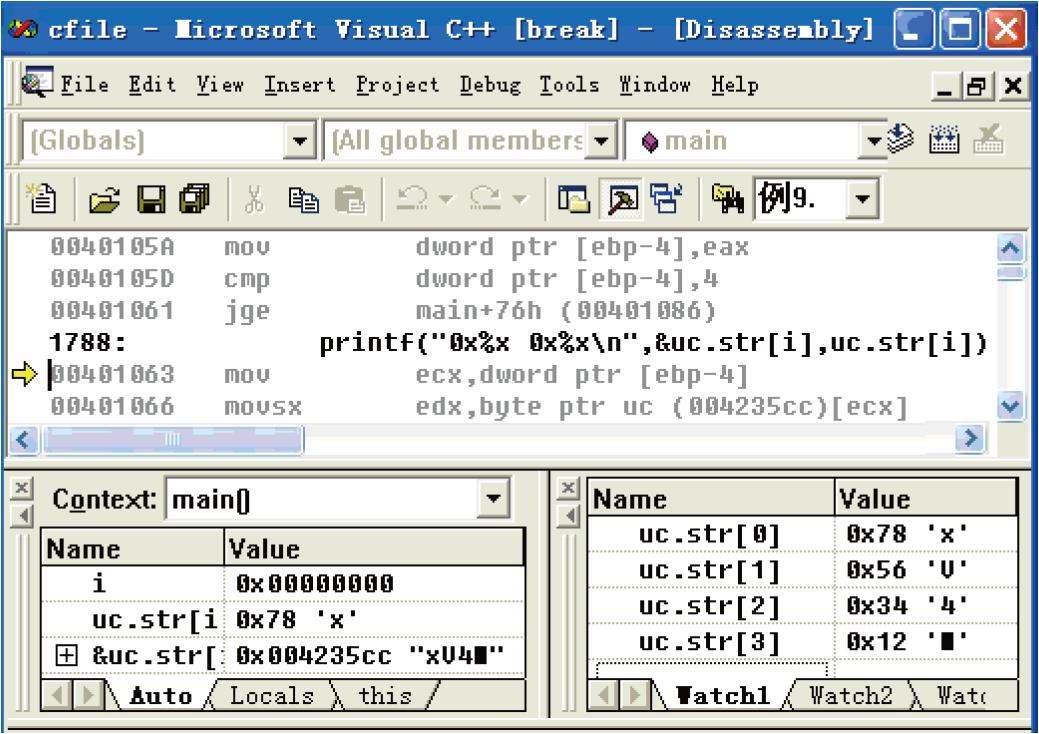Click the Compile icon next to main combo
The image size is (1039, 734).
900,138
